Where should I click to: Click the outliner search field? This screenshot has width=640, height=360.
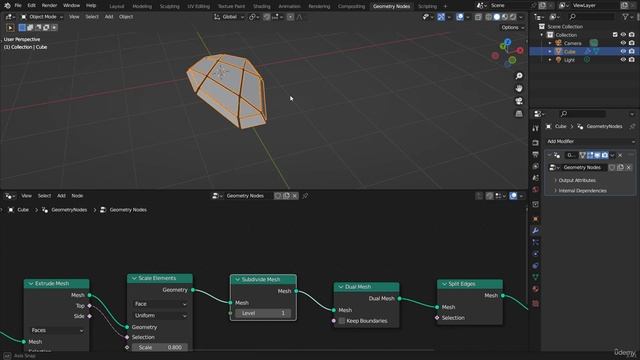point(591,17)
